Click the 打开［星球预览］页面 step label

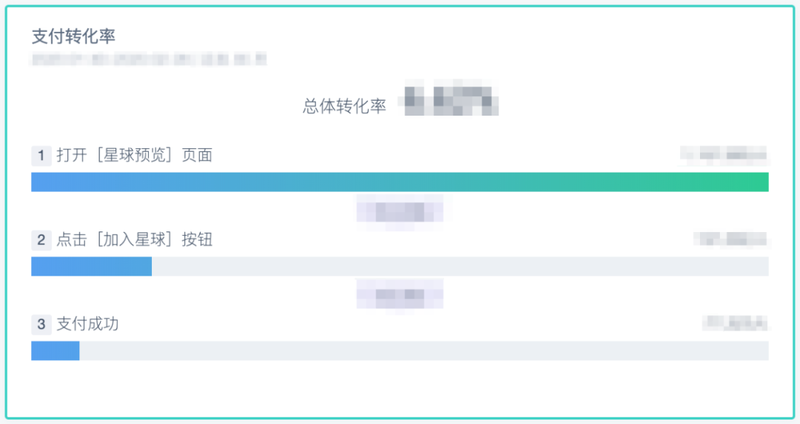click(134, 155)
